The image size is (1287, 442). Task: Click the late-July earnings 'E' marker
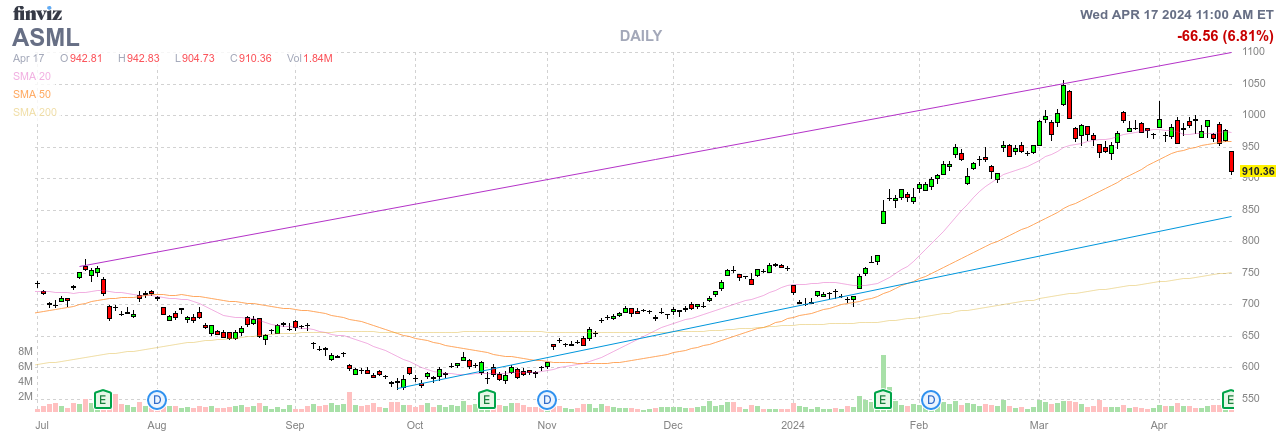[x=102, y=400]
